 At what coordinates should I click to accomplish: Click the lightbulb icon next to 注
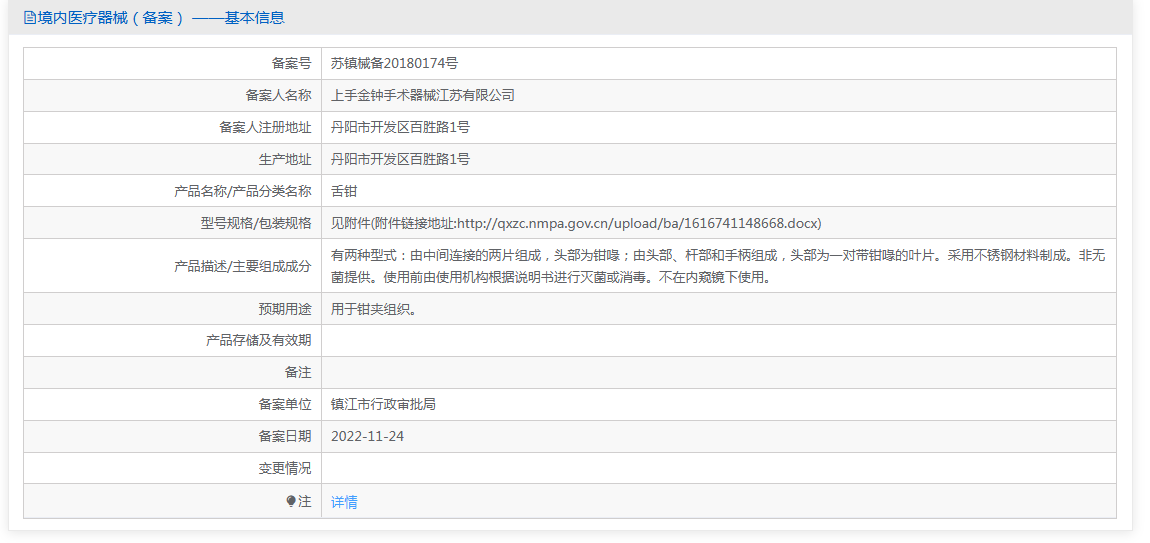pyautogui.click(x=291, y=501)
